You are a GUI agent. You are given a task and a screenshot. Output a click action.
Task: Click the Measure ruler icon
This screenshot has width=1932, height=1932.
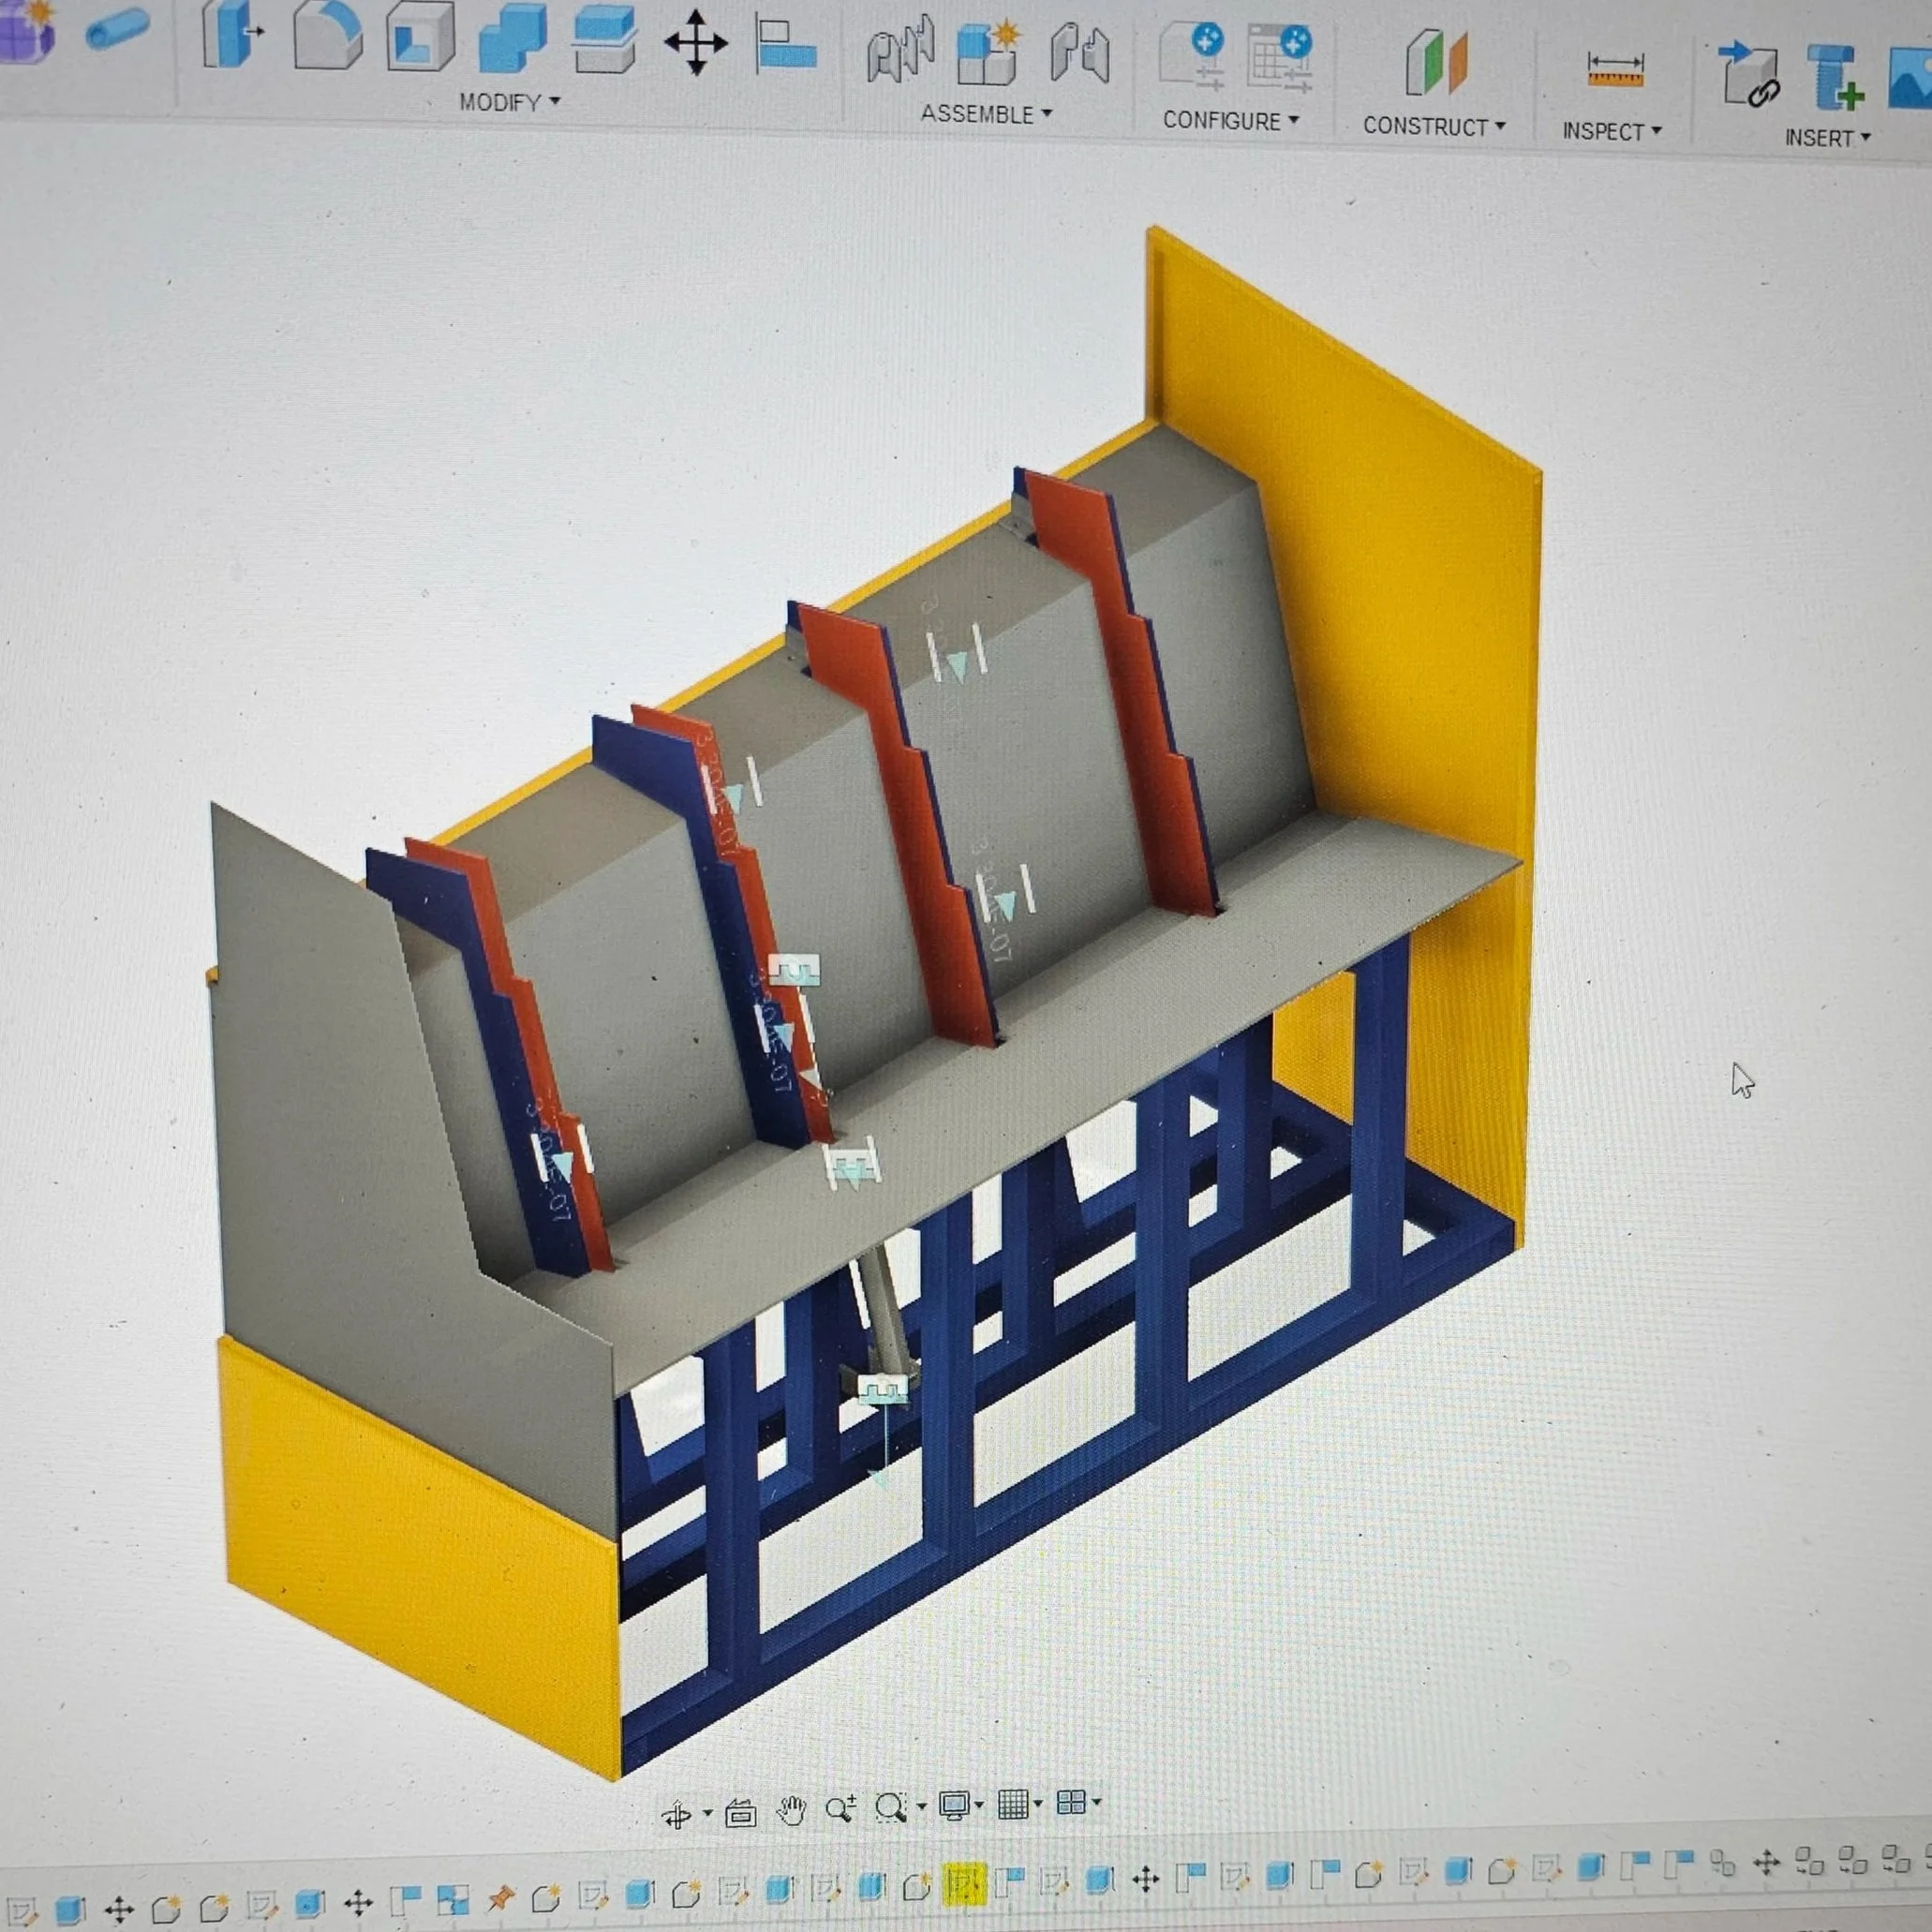point(1614,70)
